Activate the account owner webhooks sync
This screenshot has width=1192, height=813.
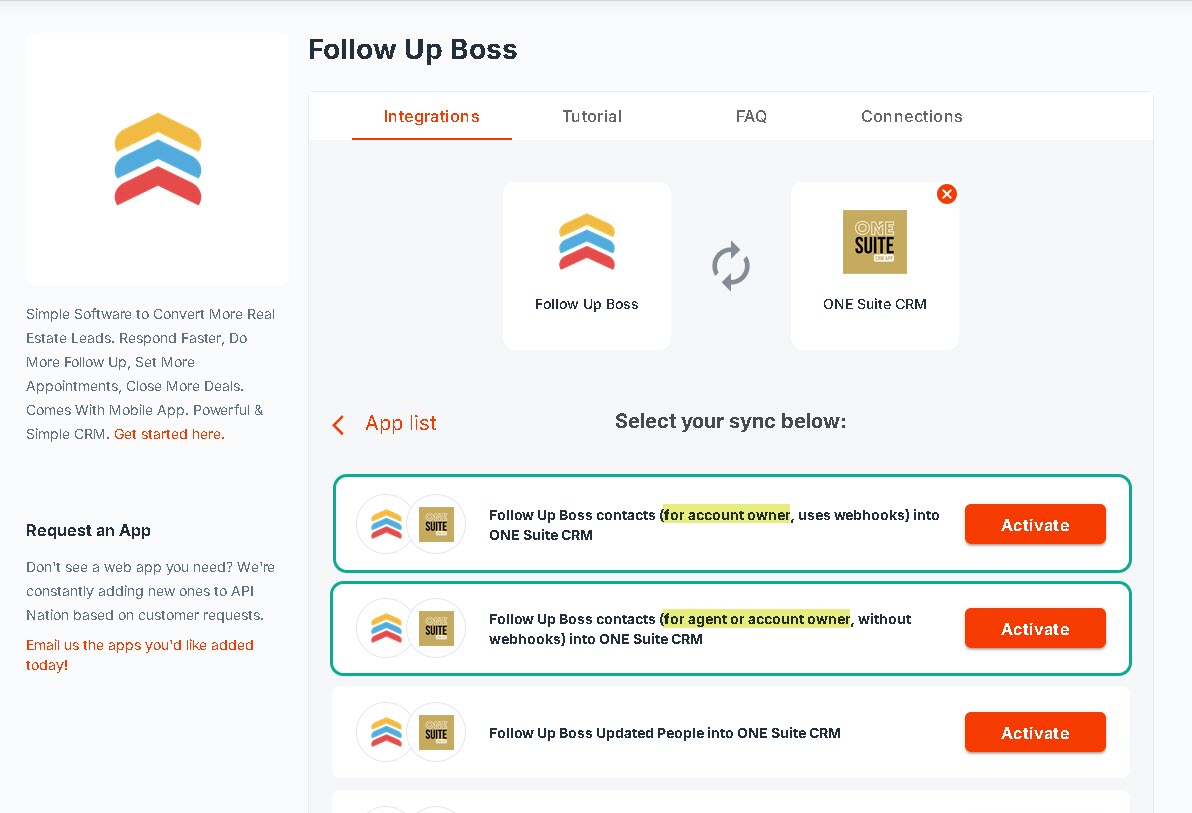click(1035, 524)
